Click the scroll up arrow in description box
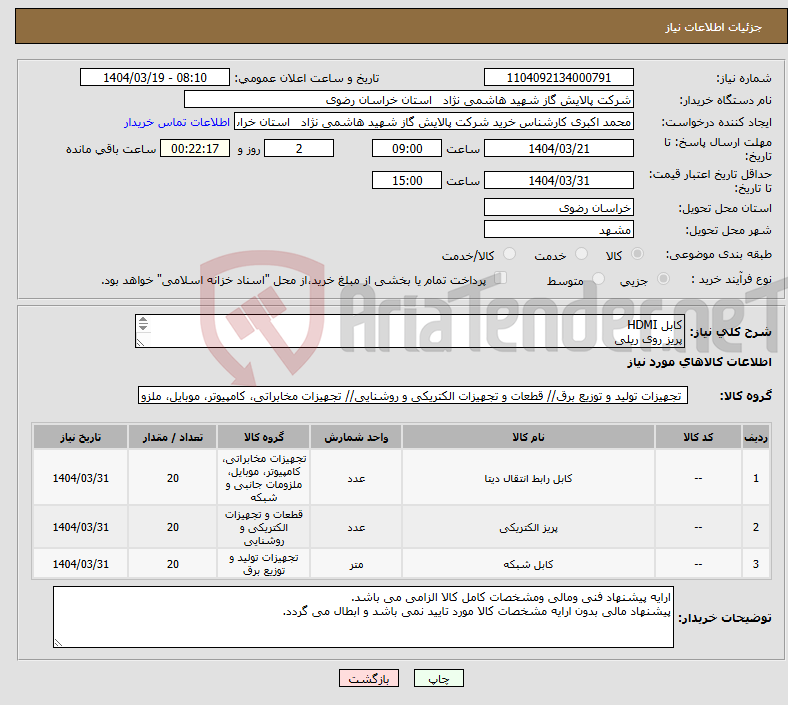Image resolution: width=788 pixels, height=705 pixels. (143, 320)
